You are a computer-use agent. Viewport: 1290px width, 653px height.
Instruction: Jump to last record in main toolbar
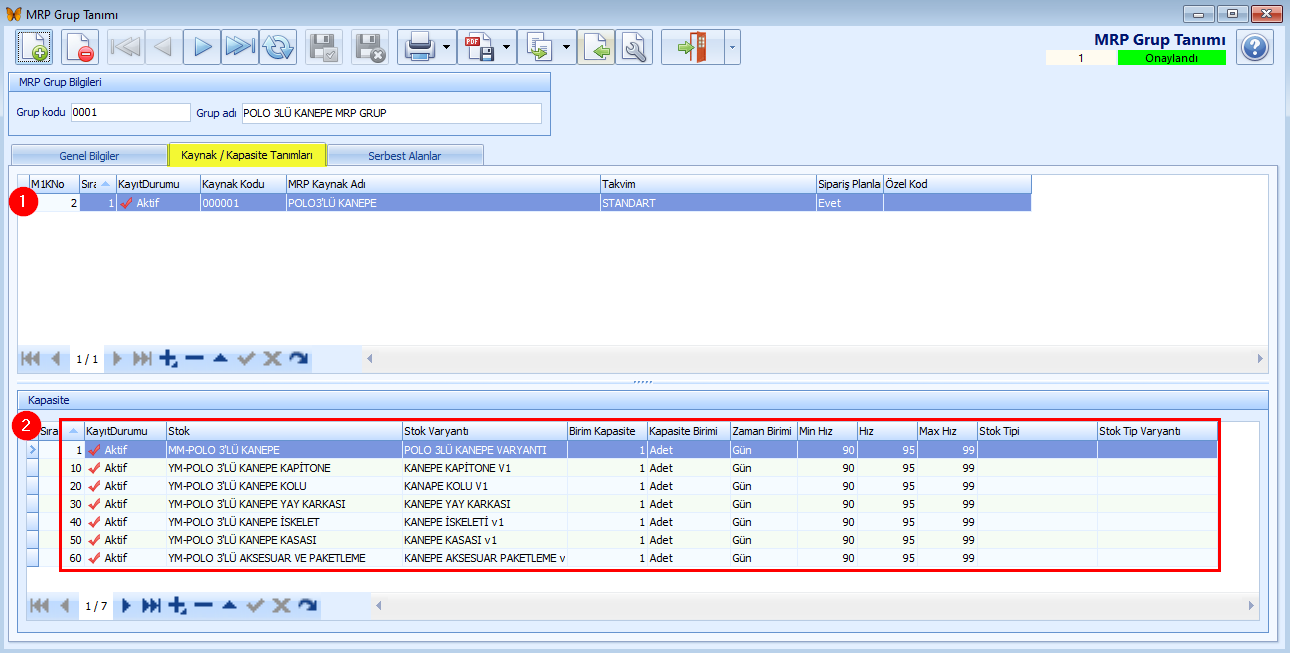pyautogui.click(x=240, y=47)
